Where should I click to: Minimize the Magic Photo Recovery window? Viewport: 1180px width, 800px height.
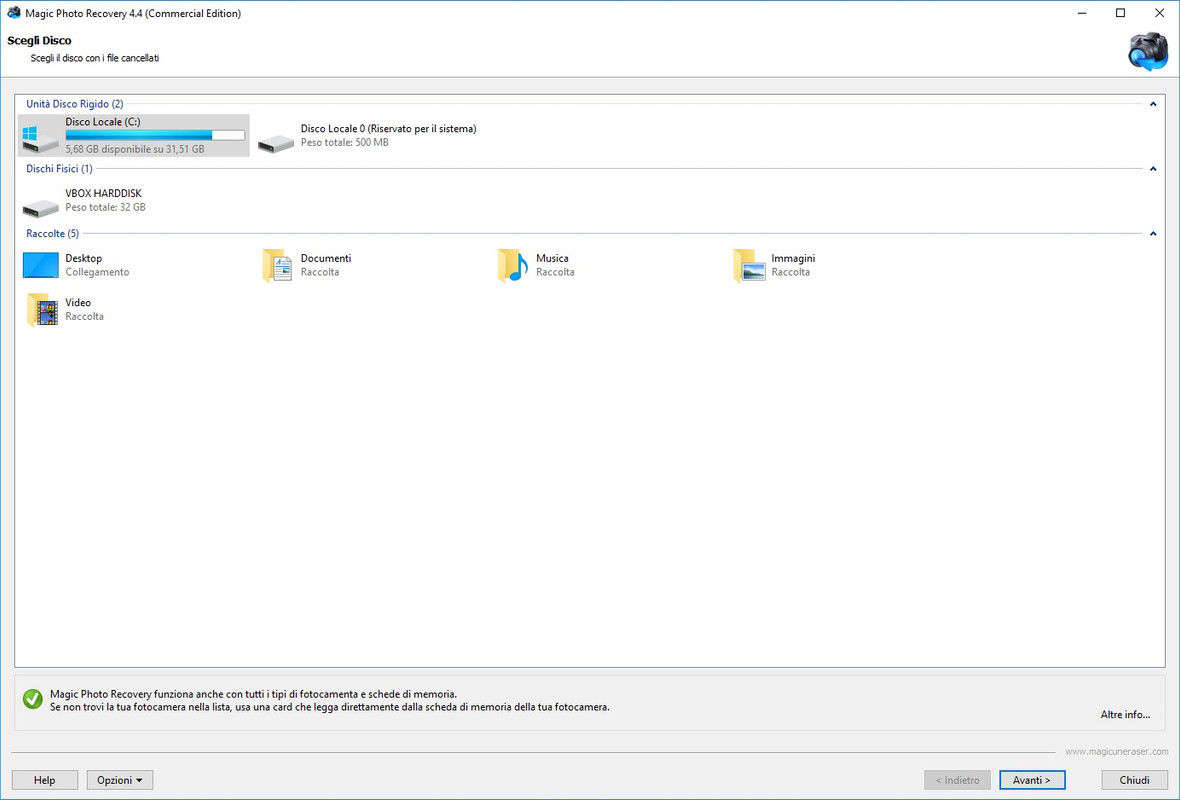tap(1082, 13)
